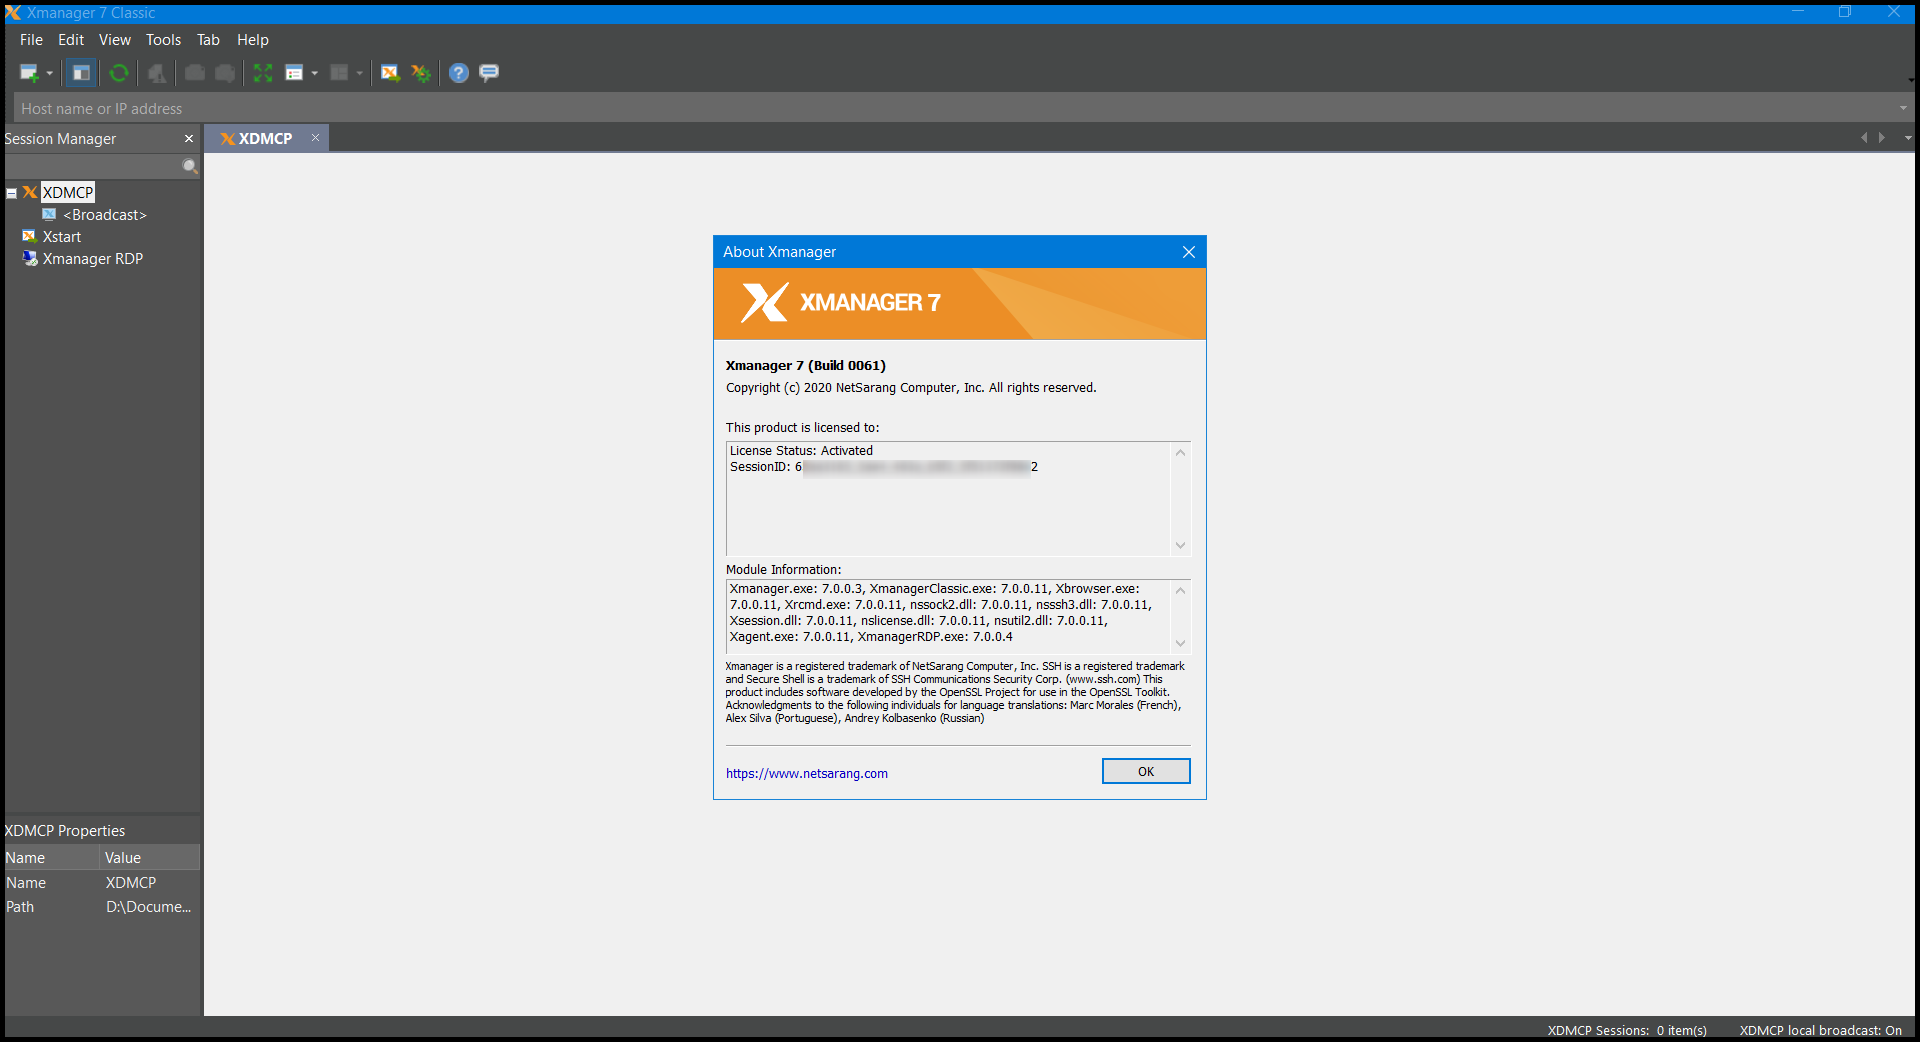1920x1042 pixels.
Task: Close the XDMCP tab
Action: coord(315,138)
